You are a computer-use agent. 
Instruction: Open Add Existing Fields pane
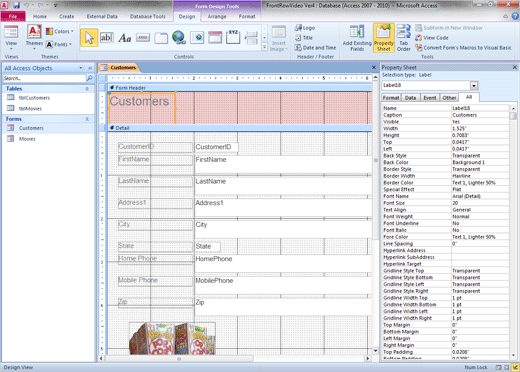pyautogui.click(x=357, y=38)
